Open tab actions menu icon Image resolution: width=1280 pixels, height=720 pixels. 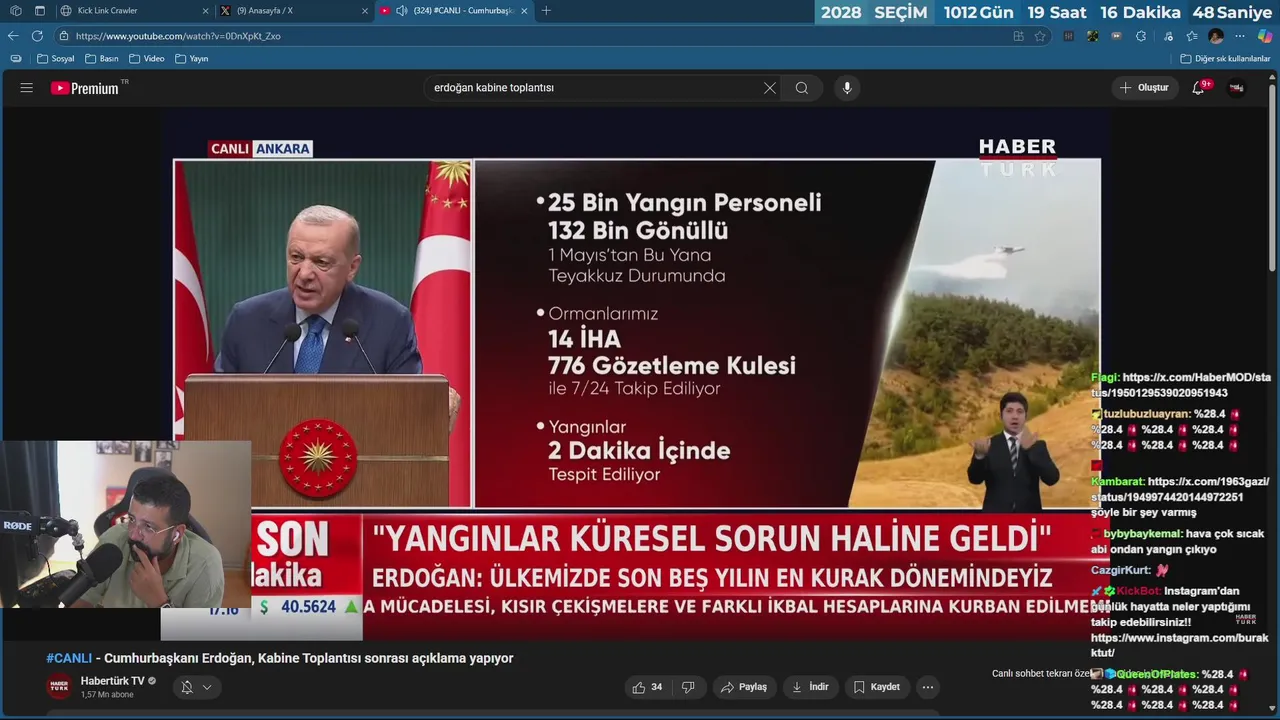[40, 10]
